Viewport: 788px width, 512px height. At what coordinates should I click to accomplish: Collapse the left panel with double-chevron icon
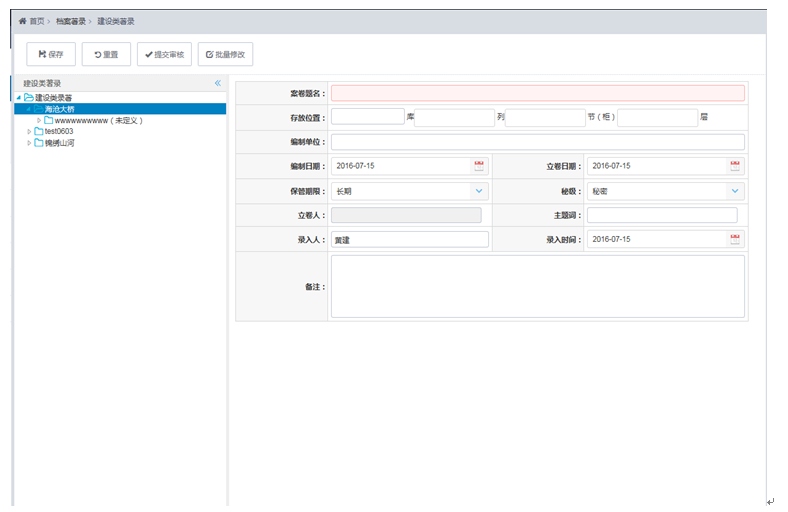click(x=218, y=83)
